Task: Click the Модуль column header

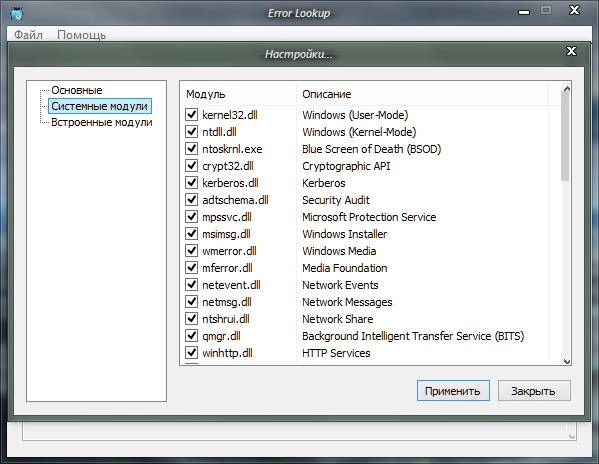Action: [x=238, y=94]
